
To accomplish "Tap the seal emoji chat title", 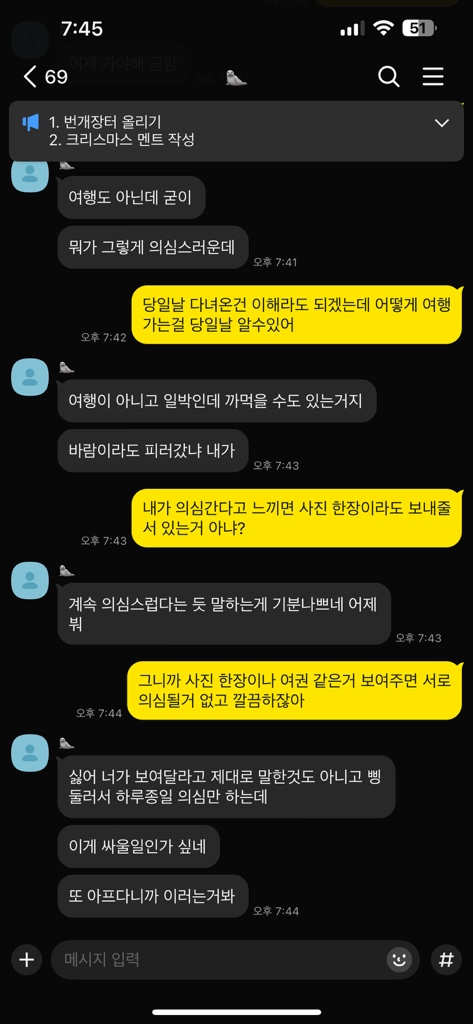I will 236,78.
